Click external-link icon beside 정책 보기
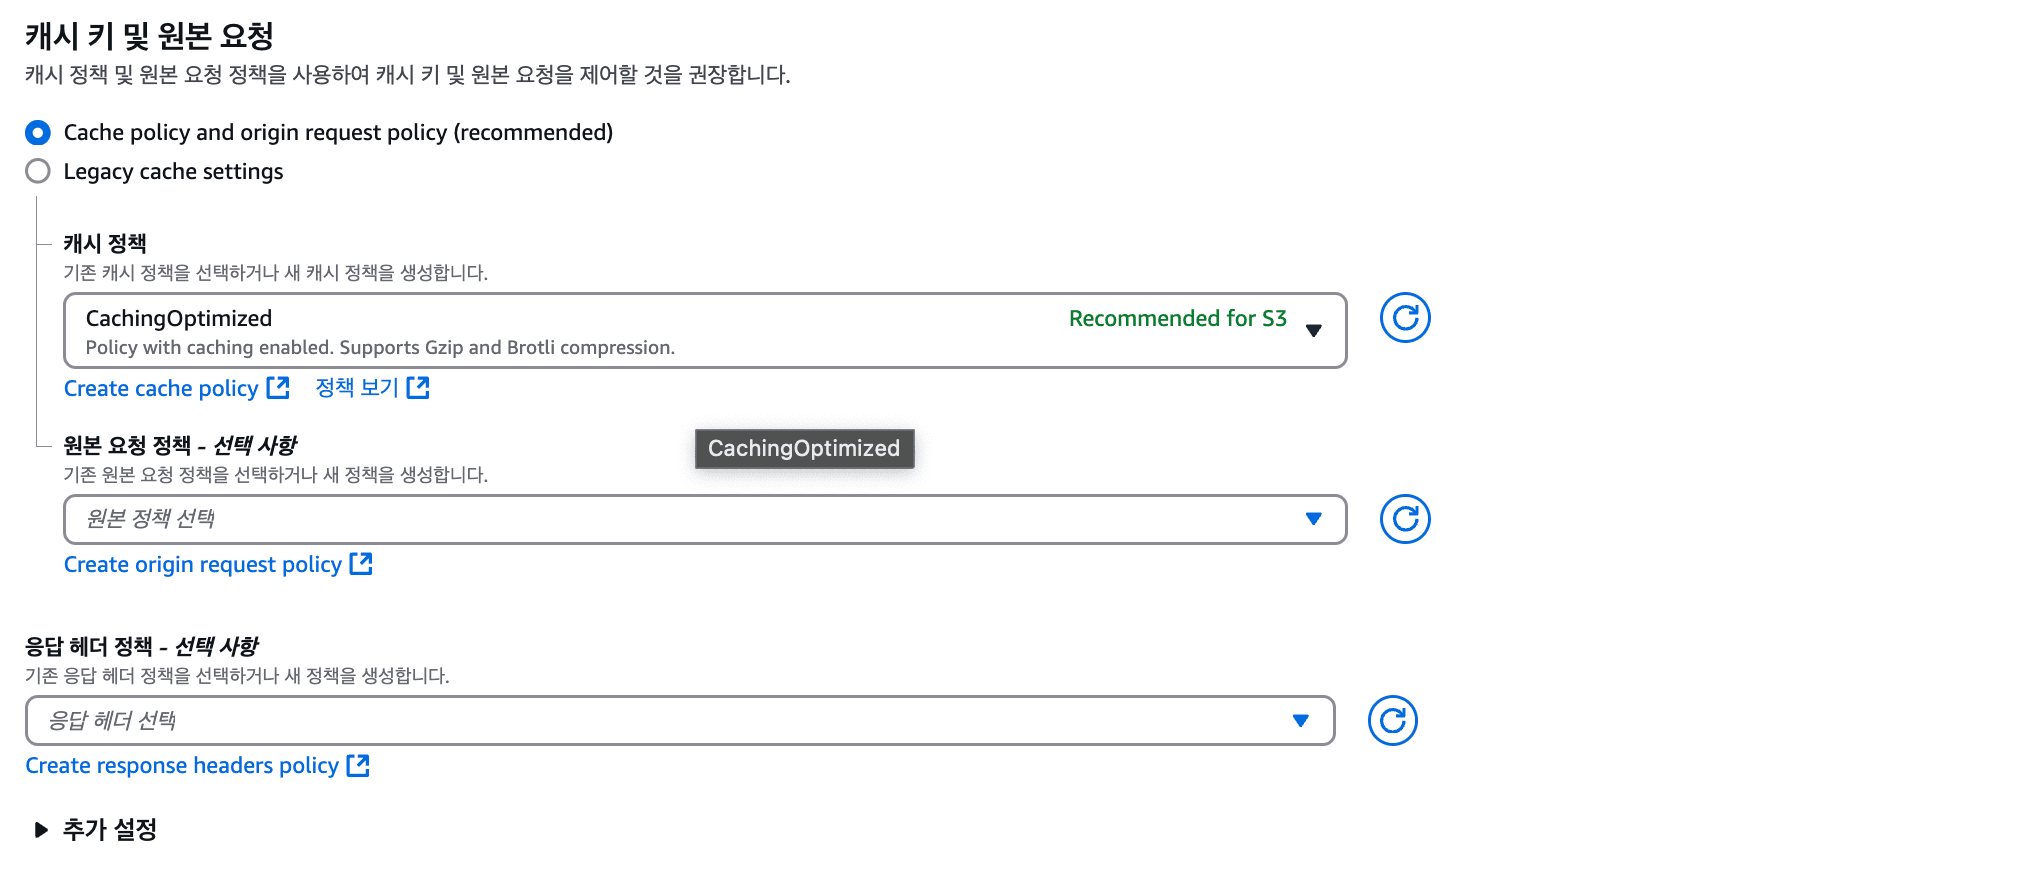2022x874 pixels. tap(418, 388)
